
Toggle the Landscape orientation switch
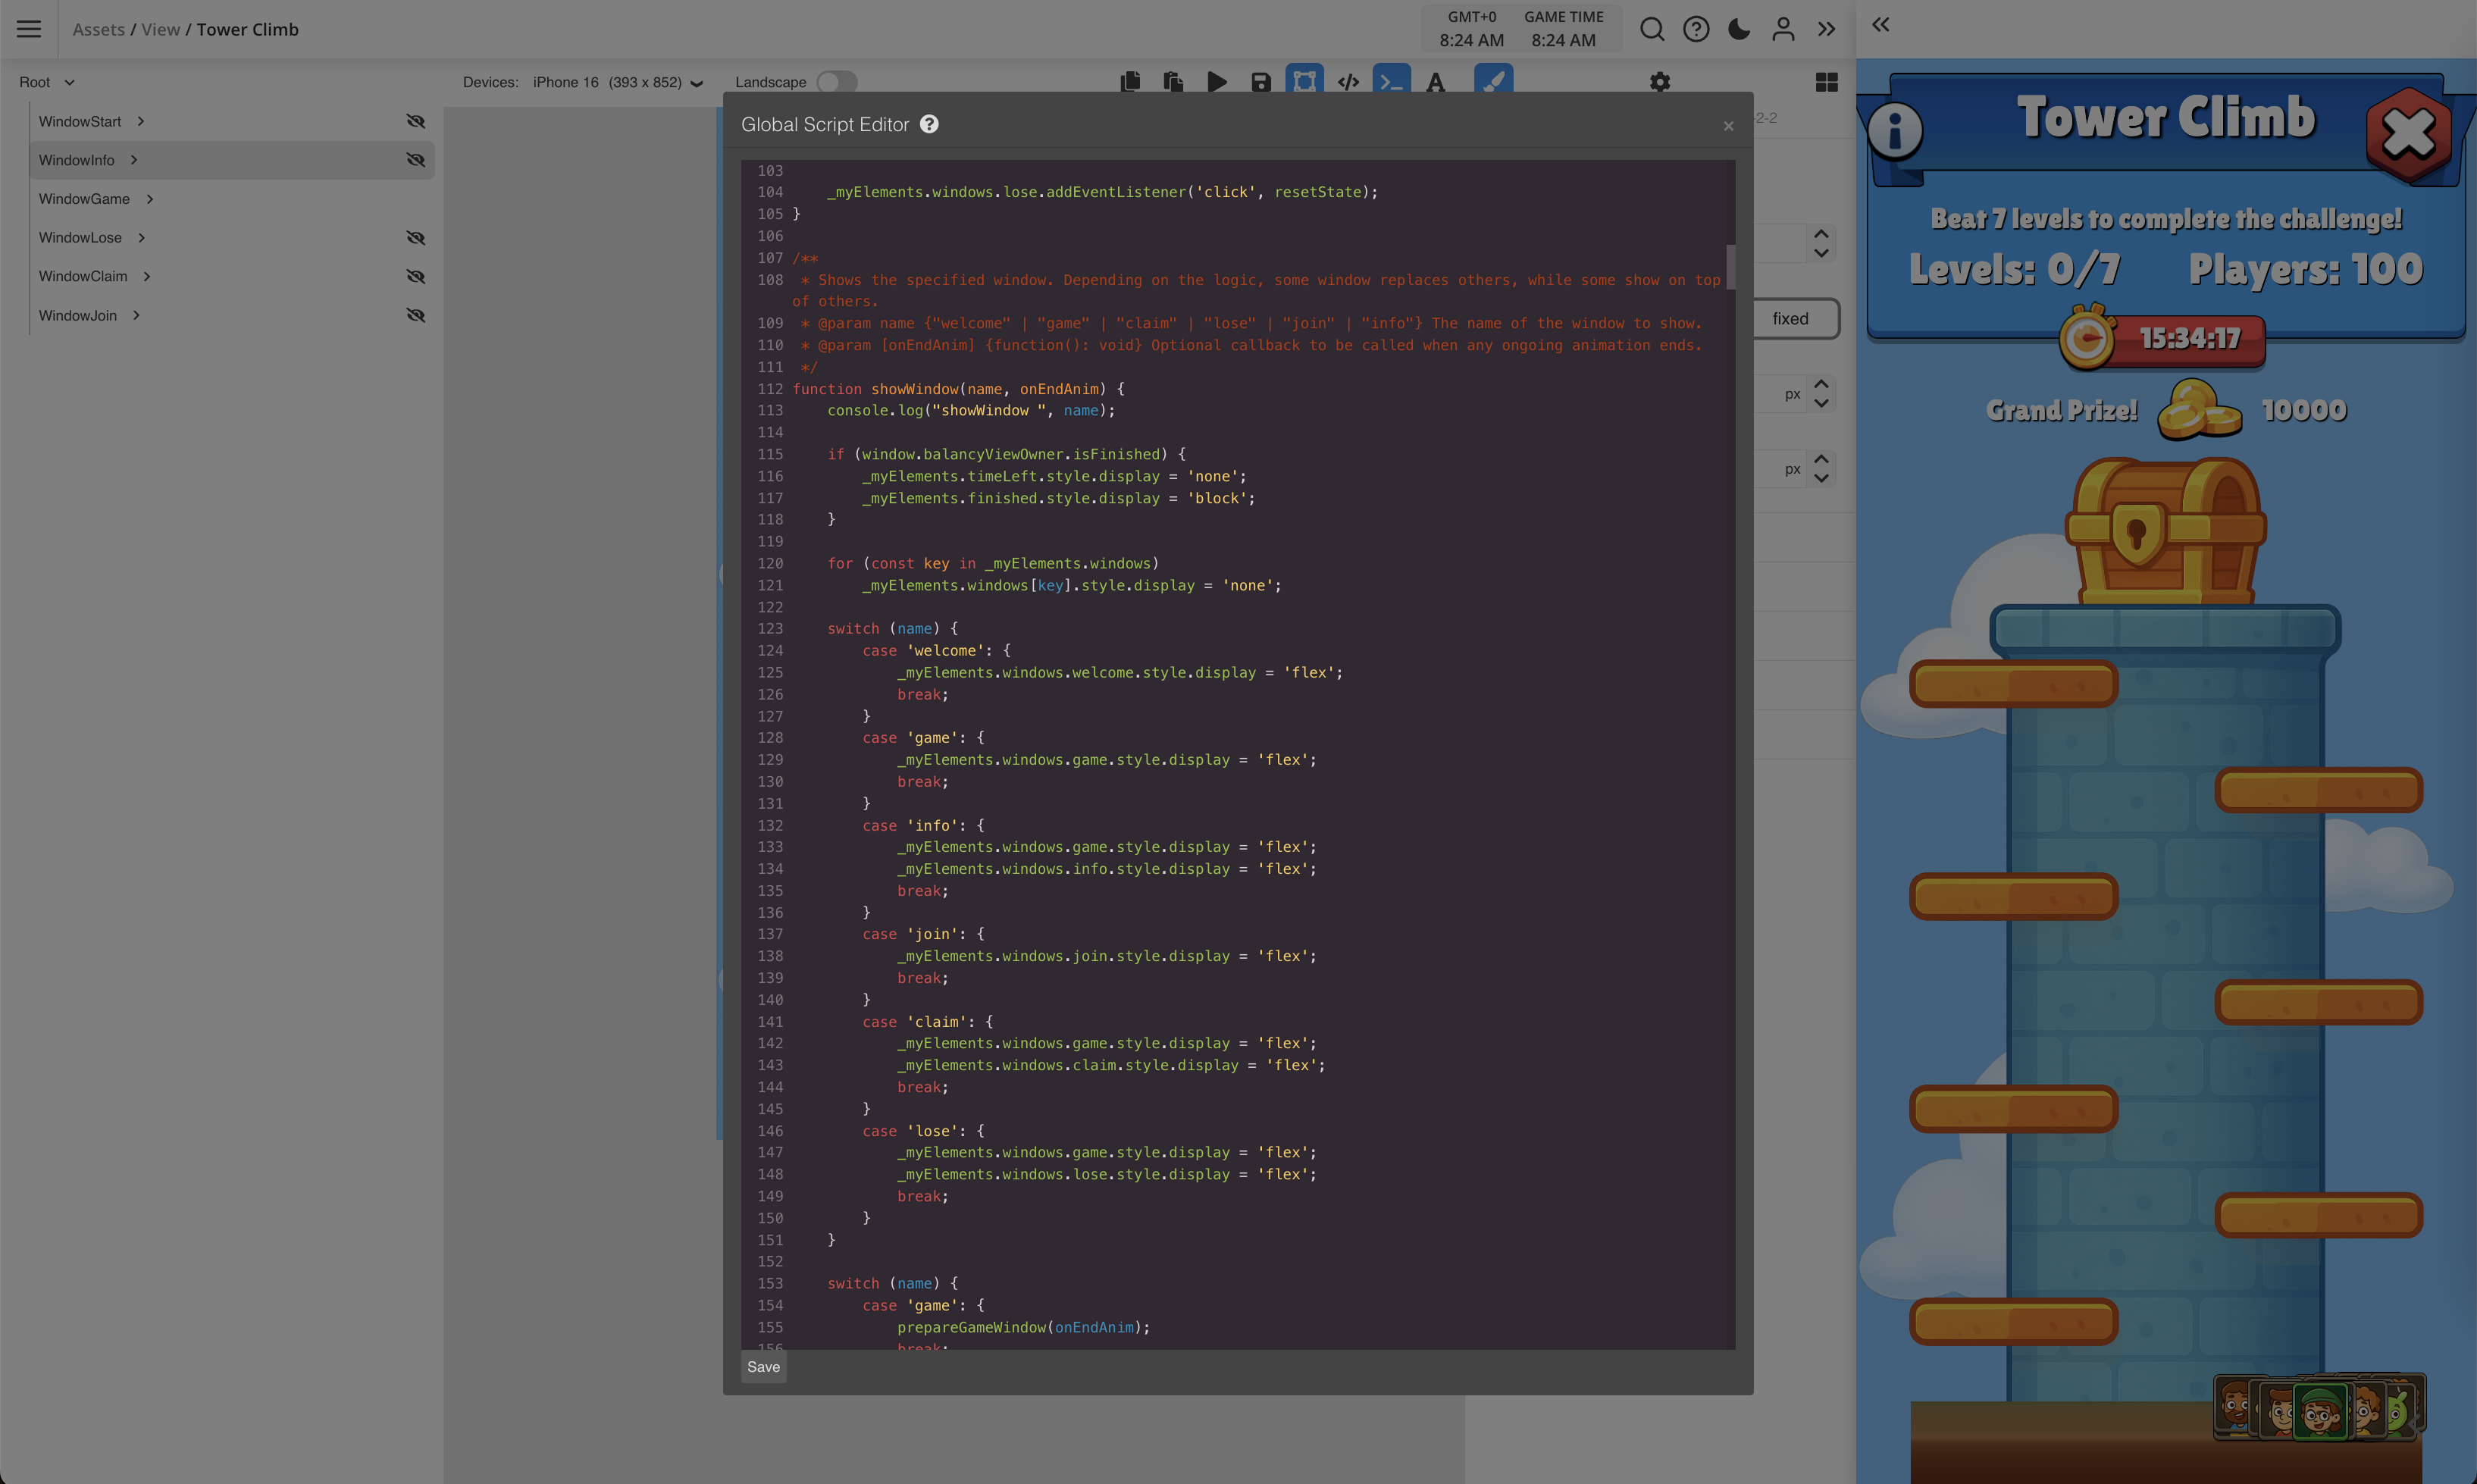tap(836, 82)
